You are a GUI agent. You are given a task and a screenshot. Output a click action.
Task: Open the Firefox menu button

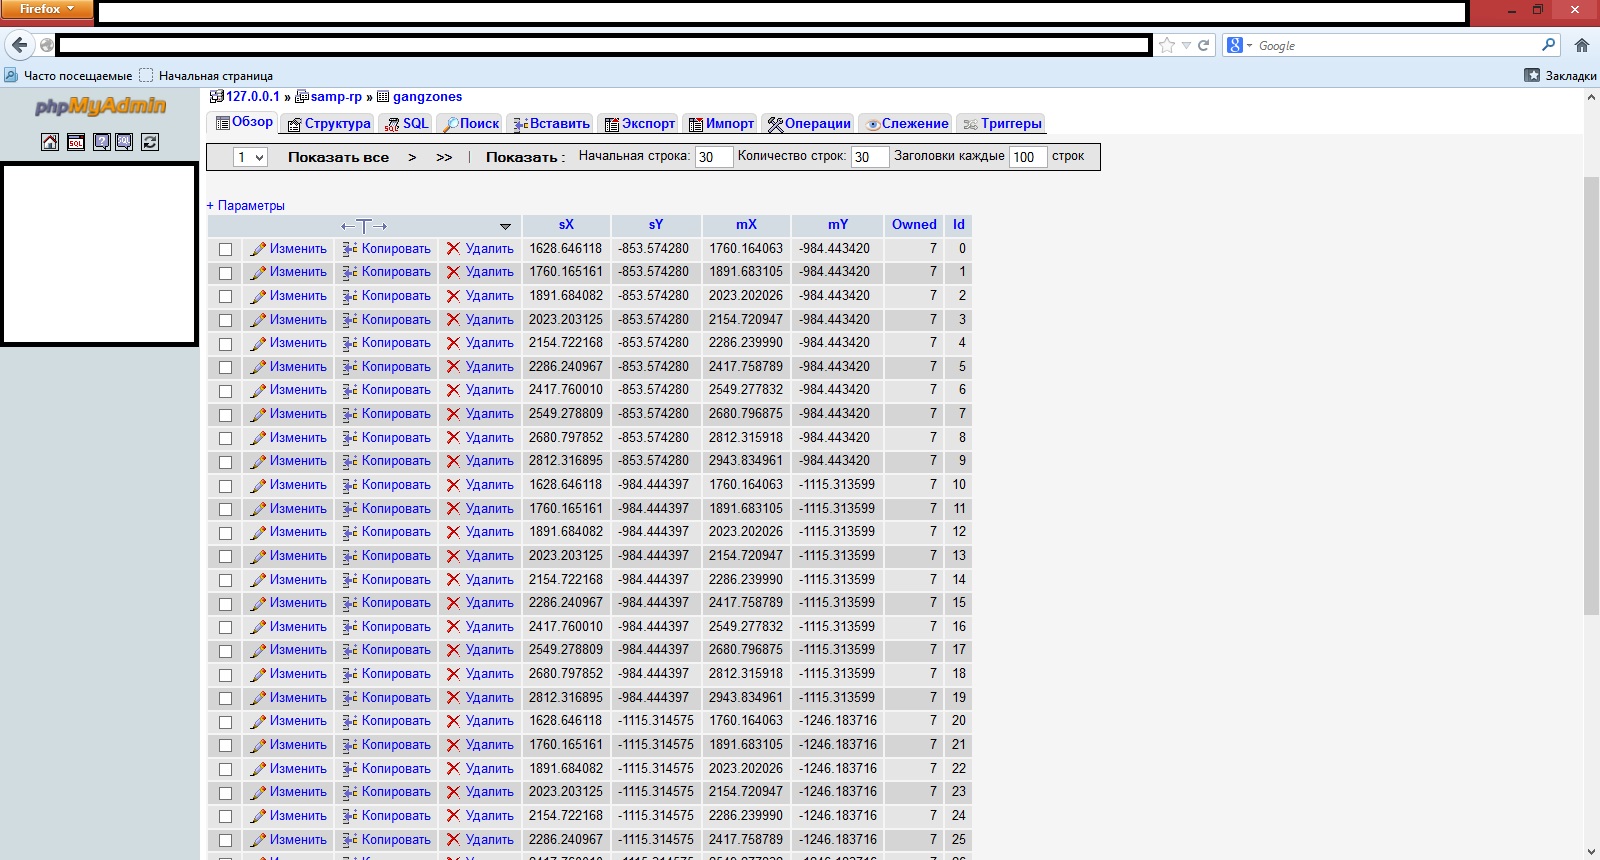coord(47,9)
